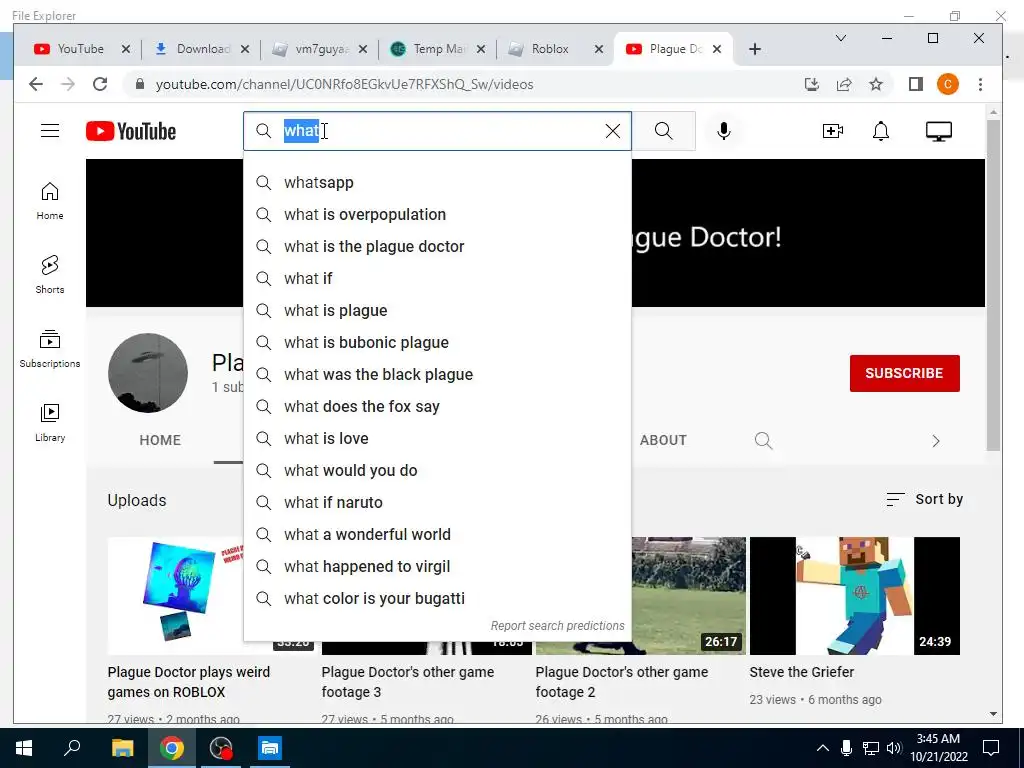Select 'what is overpopulation' suggestion
Viewport: 1024px width, 768px height.
click(437, 214)
